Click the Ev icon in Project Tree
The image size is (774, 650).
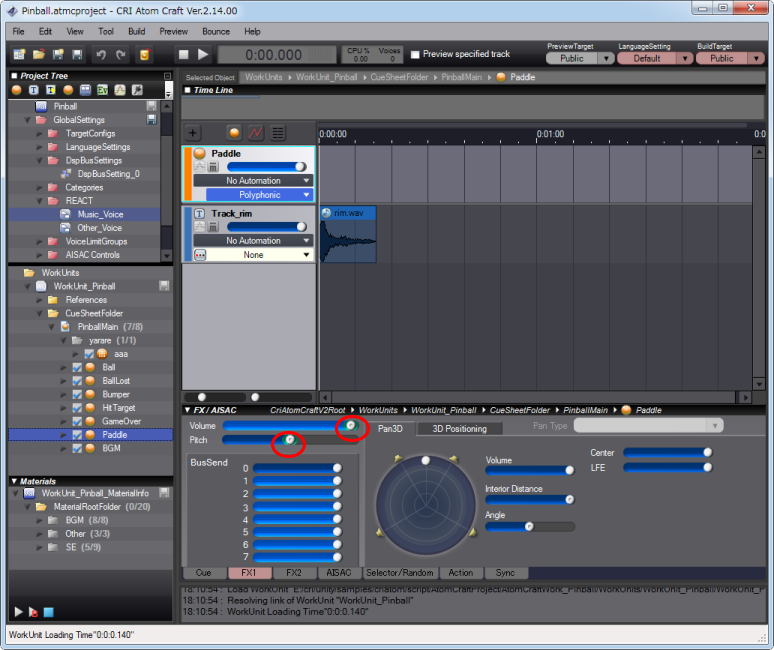tap(102, 91)
